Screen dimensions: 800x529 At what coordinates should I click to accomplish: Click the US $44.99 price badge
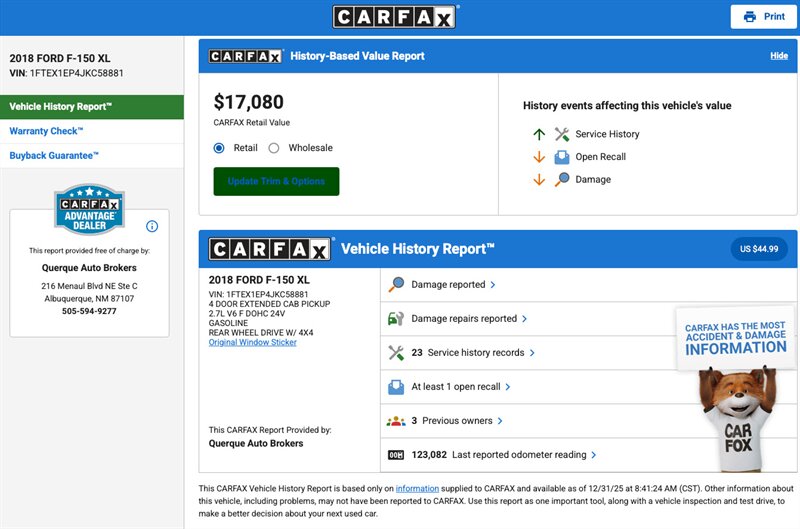[759, 249]
